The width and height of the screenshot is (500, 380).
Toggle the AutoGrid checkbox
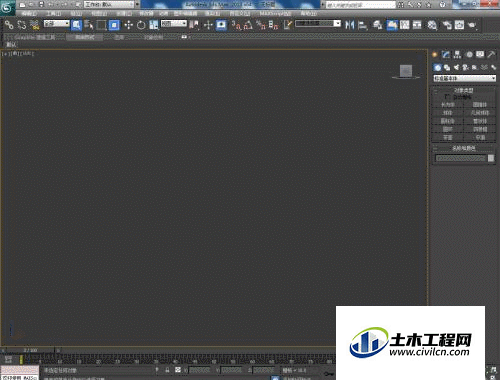point(447,97)
